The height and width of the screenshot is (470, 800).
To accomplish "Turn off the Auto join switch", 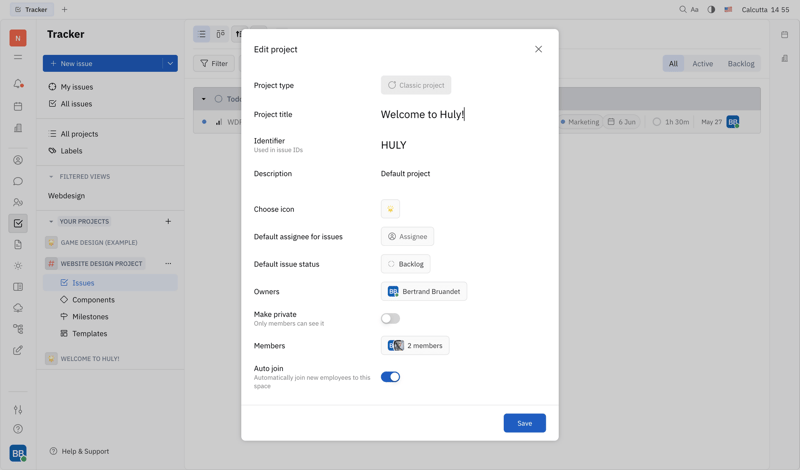I will coord(390,377).
